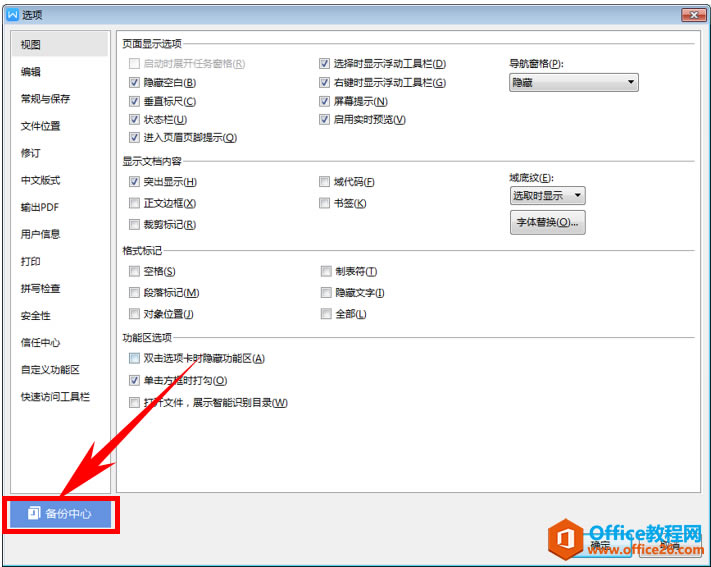The width and height of the screenshot is (711, 567).
Task: Enable 对象位置(J) format mark
Action: [x=134, y=313]
